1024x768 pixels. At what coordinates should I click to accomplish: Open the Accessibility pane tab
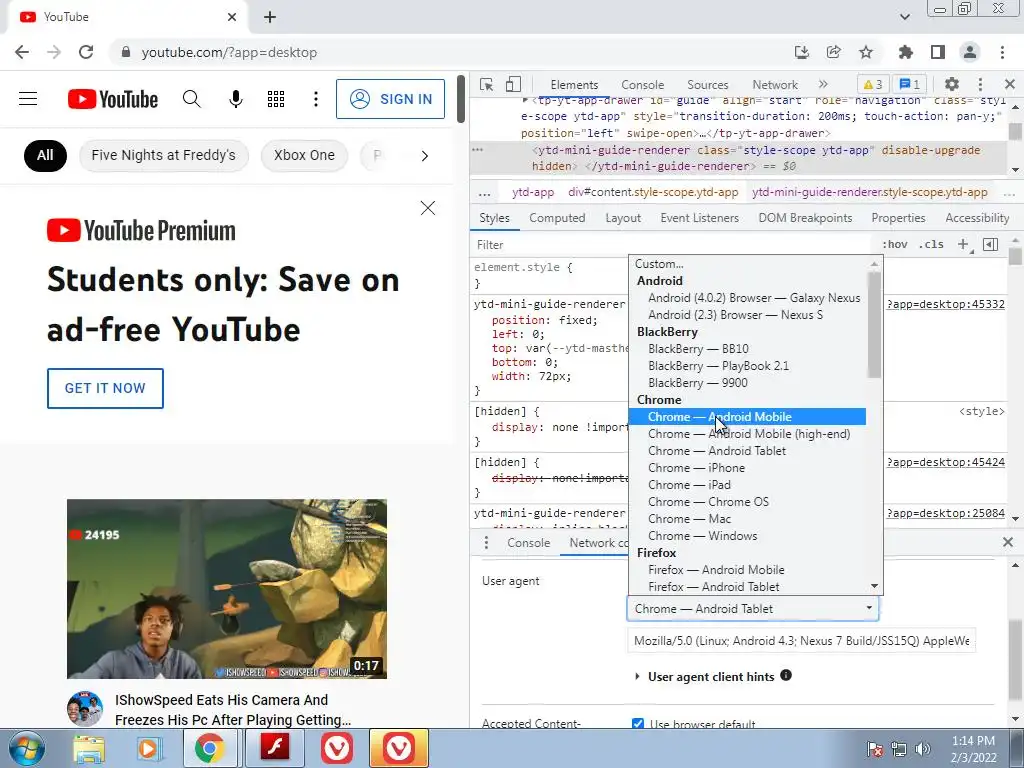977,218
